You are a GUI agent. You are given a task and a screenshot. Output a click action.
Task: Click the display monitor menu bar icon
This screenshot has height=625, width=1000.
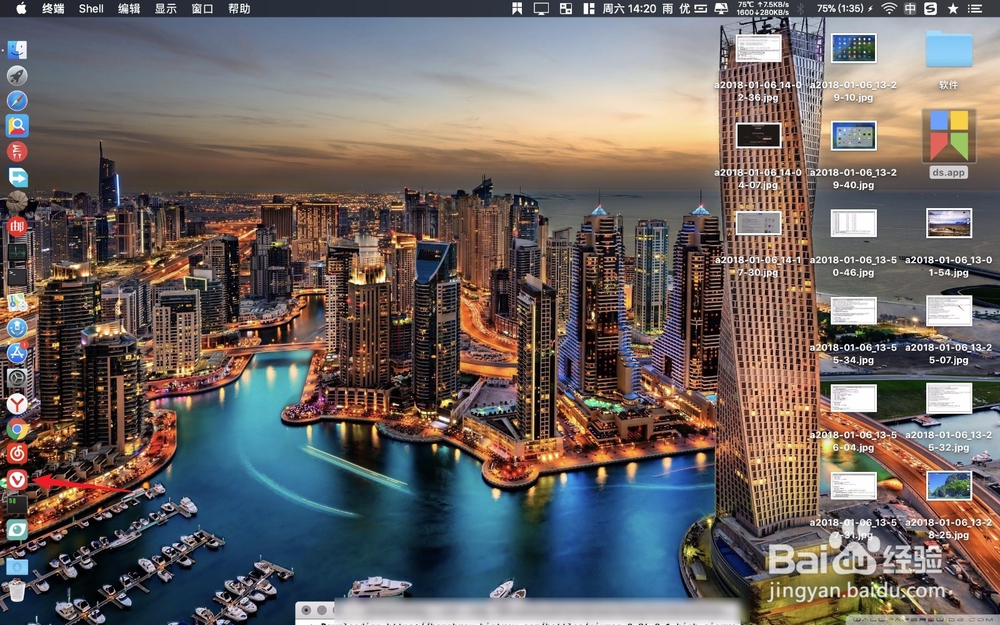pyautogui.click(x=541, y=8)
